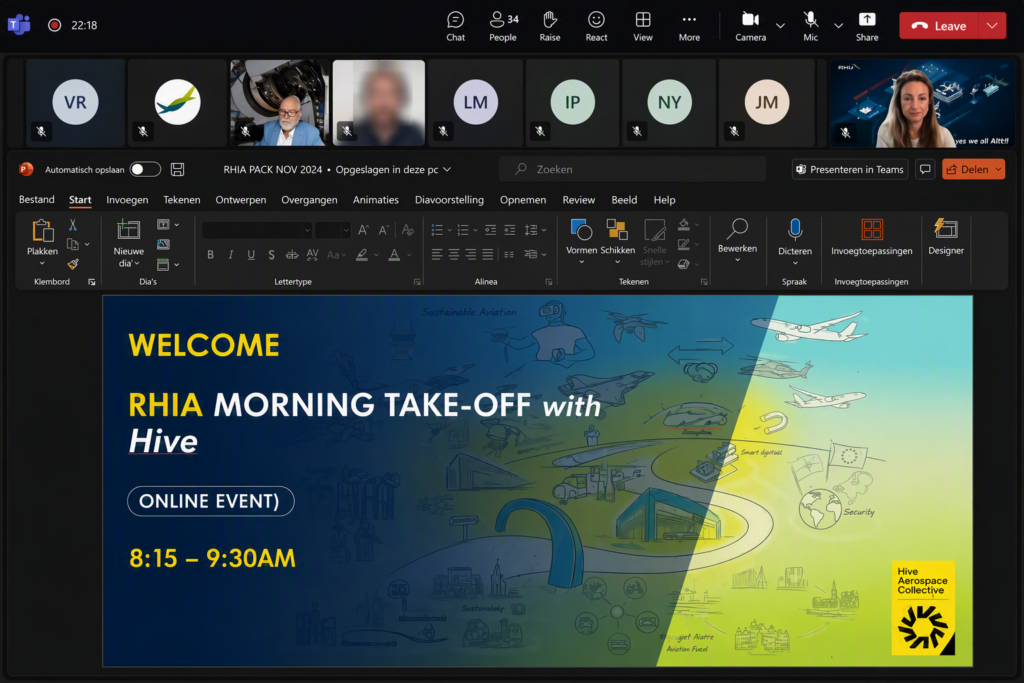Toggle strikethrough formatting
Image resolution: width=1024 pixels, height=683 pixels.
point(292,255)
